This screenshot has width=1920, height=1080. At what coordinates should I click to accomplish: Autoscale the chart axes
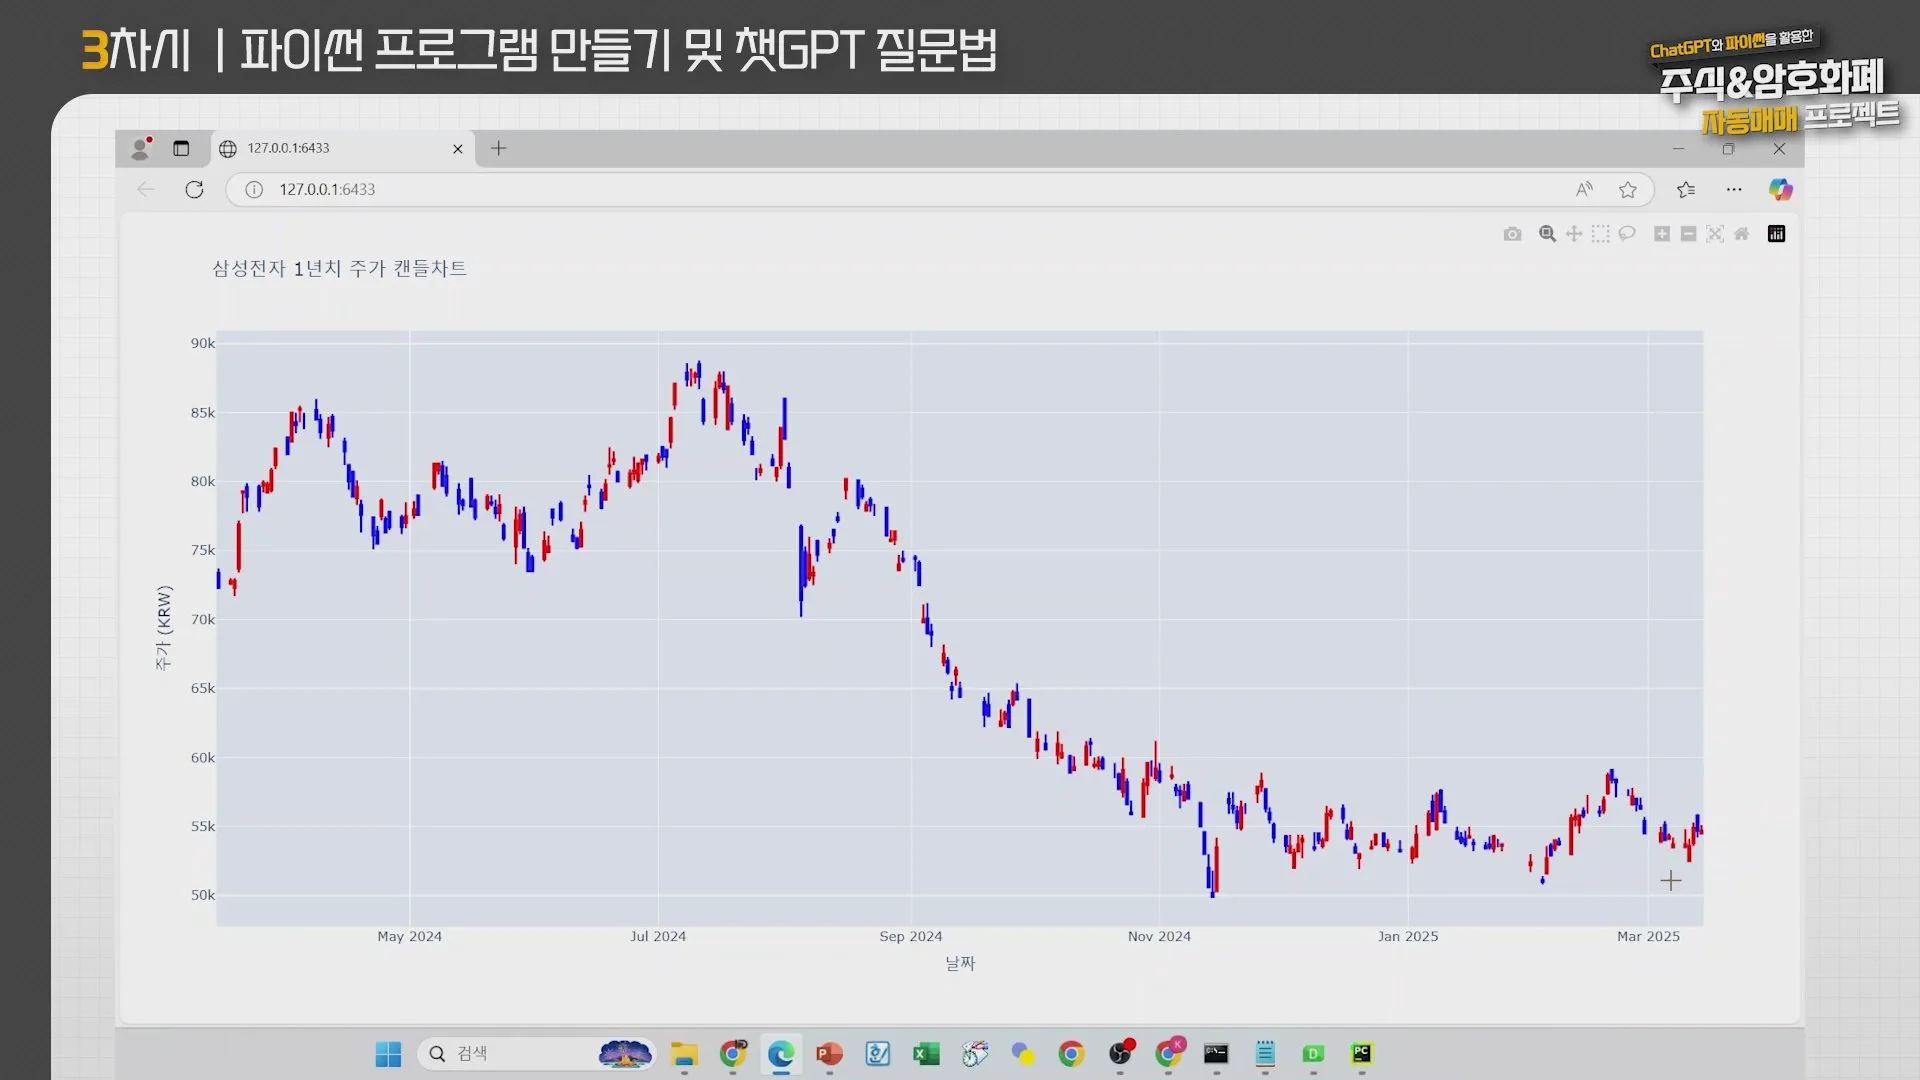(1715, 234)
